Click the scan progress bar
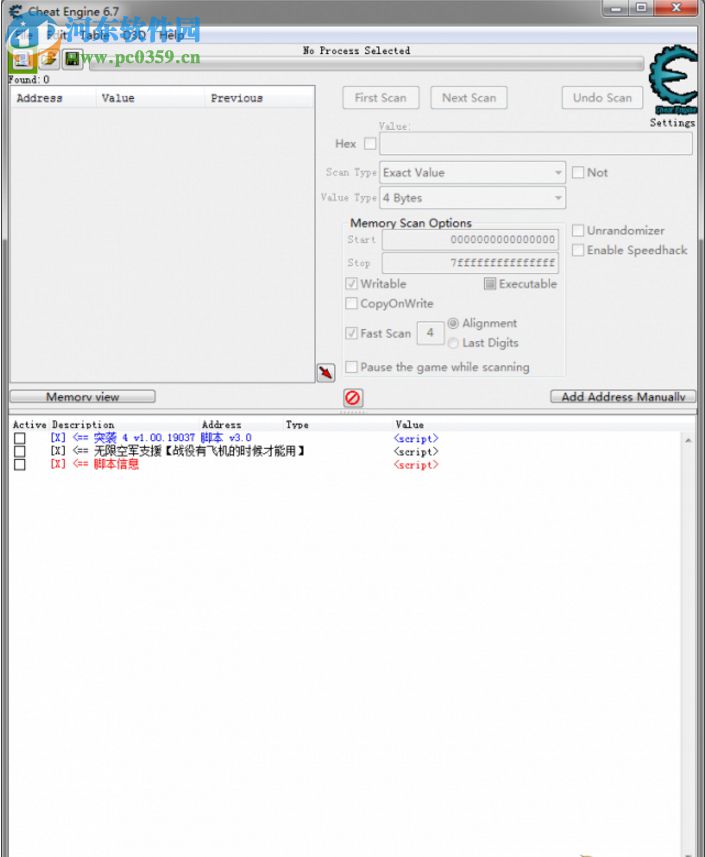This screenshot has height=857, width=705. pos(366,64)
